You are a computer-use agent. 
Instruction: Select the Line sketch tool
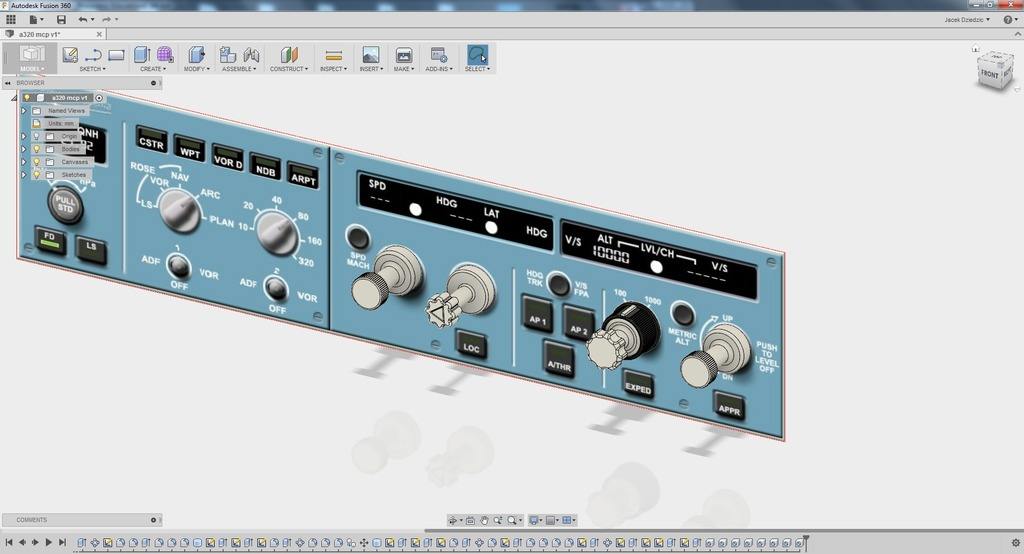93,54
